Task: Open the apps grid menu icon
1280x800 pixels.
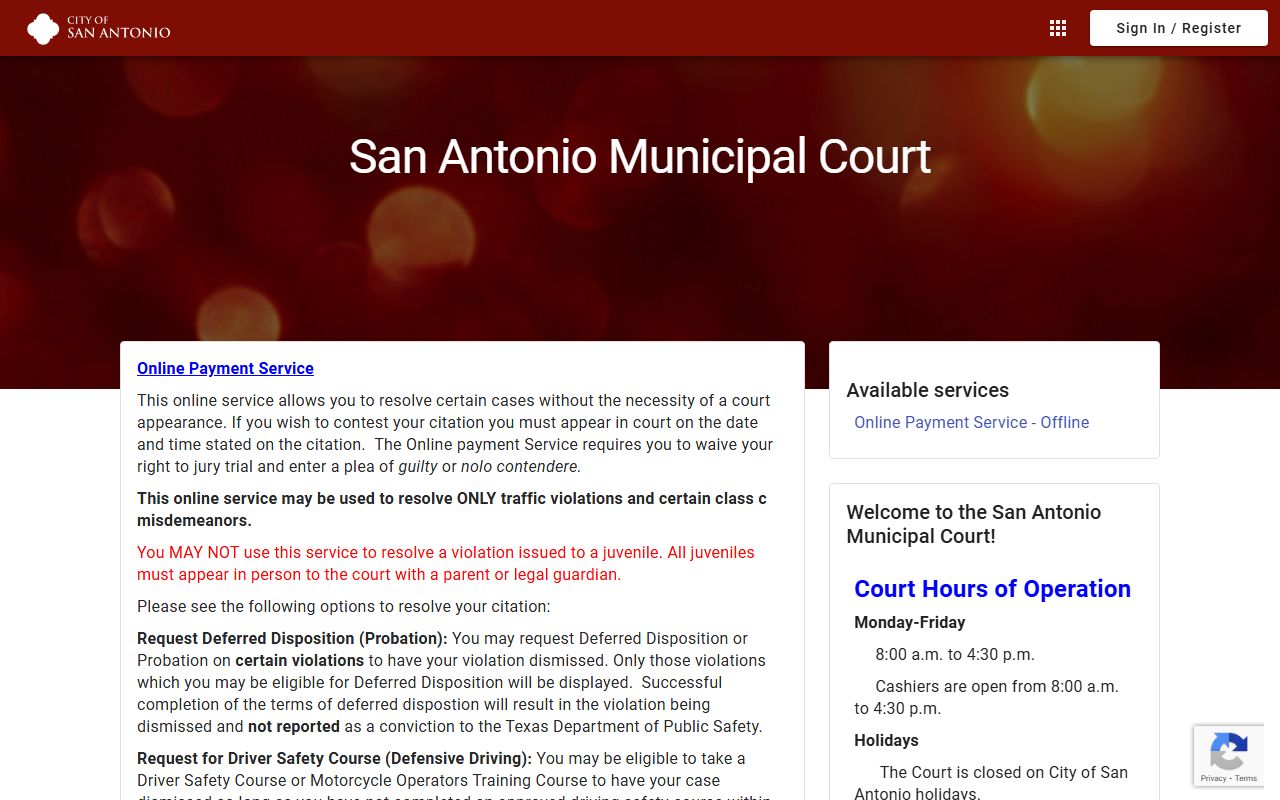Action: (1058, 28)
